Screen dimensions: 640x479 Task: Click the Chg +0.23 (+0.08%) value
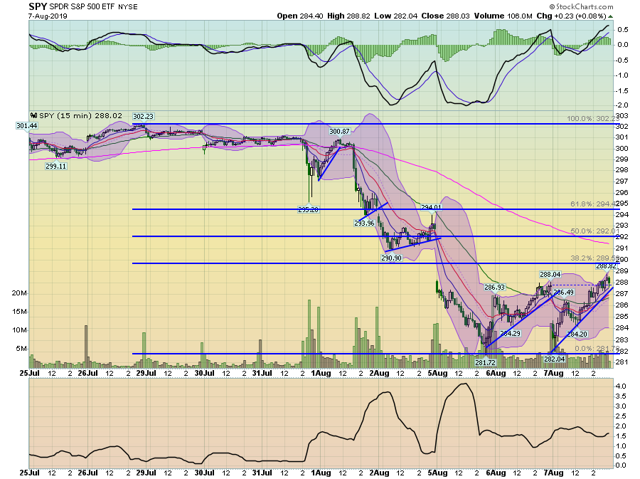(571, 16)
